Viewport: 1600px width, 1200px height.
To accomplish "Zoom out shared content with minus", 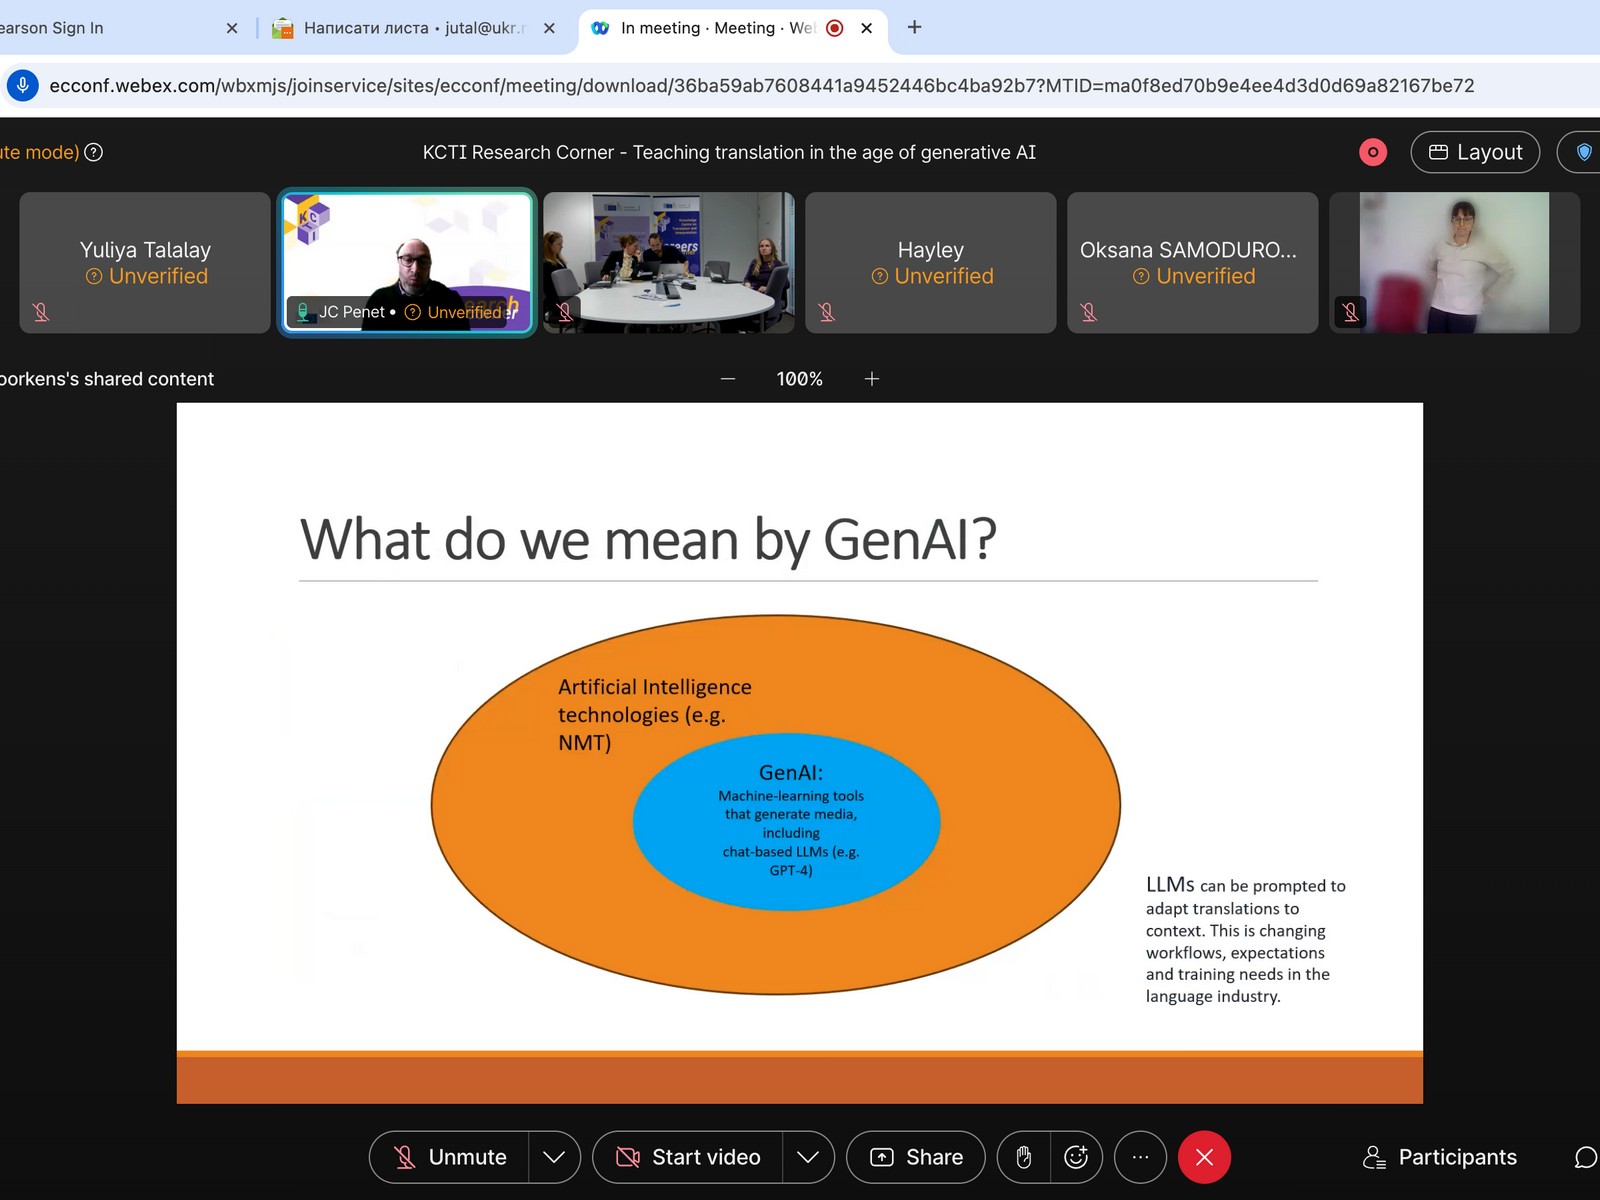I will tap(728, 379).
